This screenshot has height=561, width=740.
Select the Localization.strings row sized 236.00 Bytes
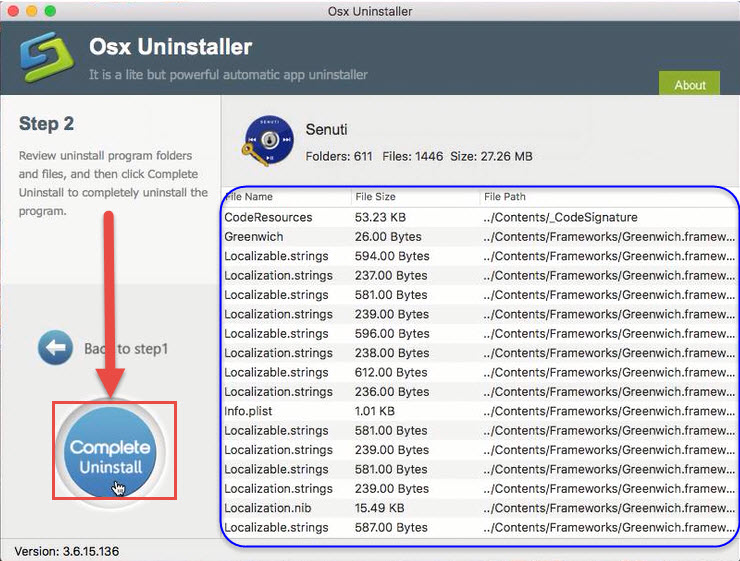click(x=278, y=392)
